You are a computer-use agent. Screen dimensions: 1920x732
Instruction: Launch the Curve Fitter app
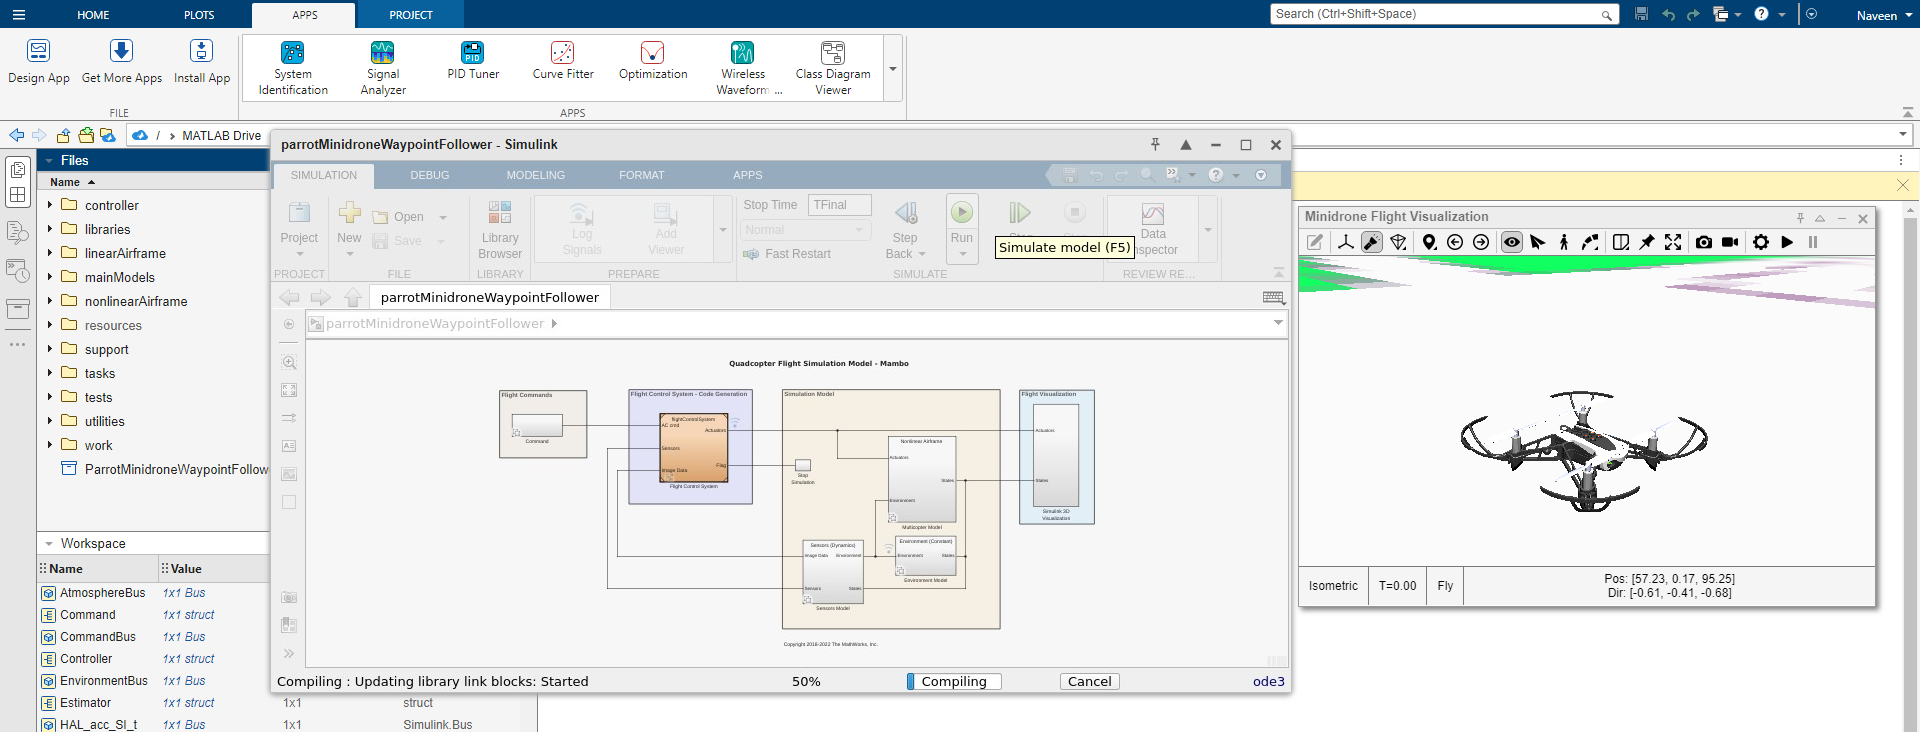(562, 60)
